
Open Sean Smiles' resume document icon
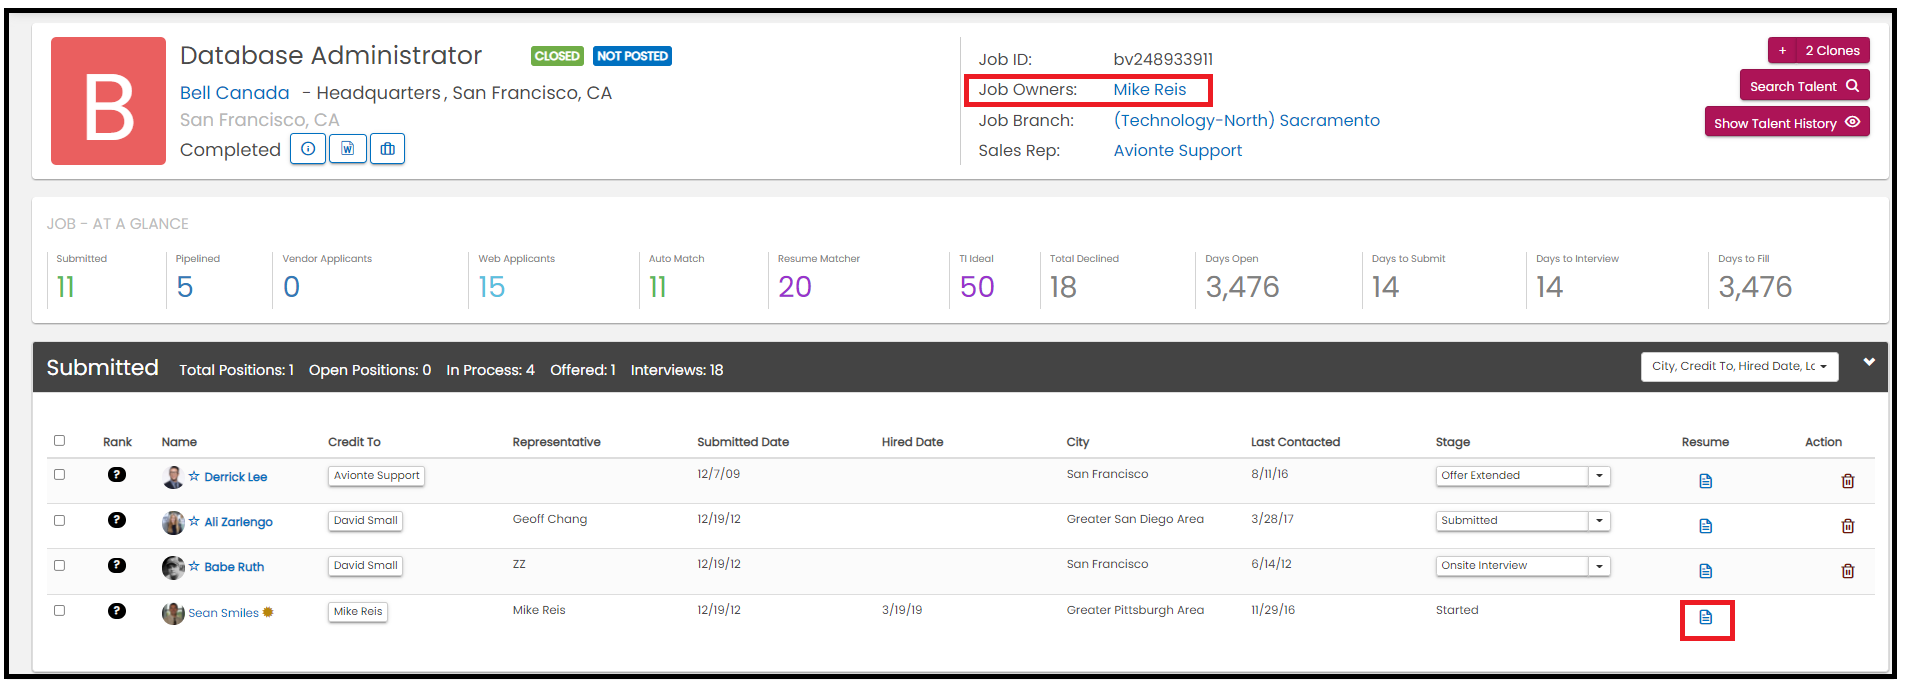point(1706,618)
